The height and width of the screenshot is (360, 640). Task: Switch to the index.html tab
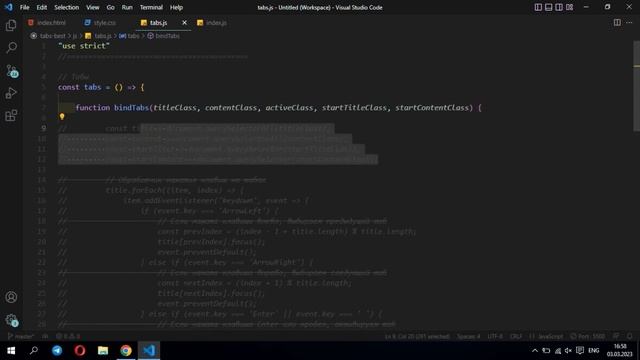(x=47, y=23)
